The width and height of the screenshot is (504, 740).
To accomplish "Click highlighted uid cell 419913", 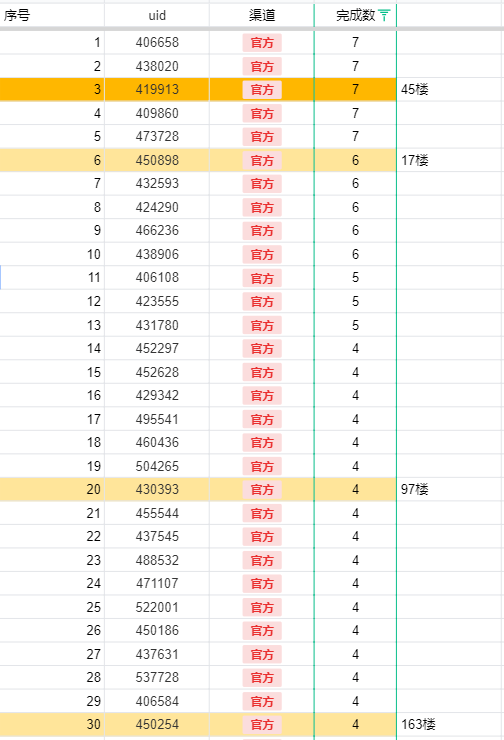I will point(157,89).
